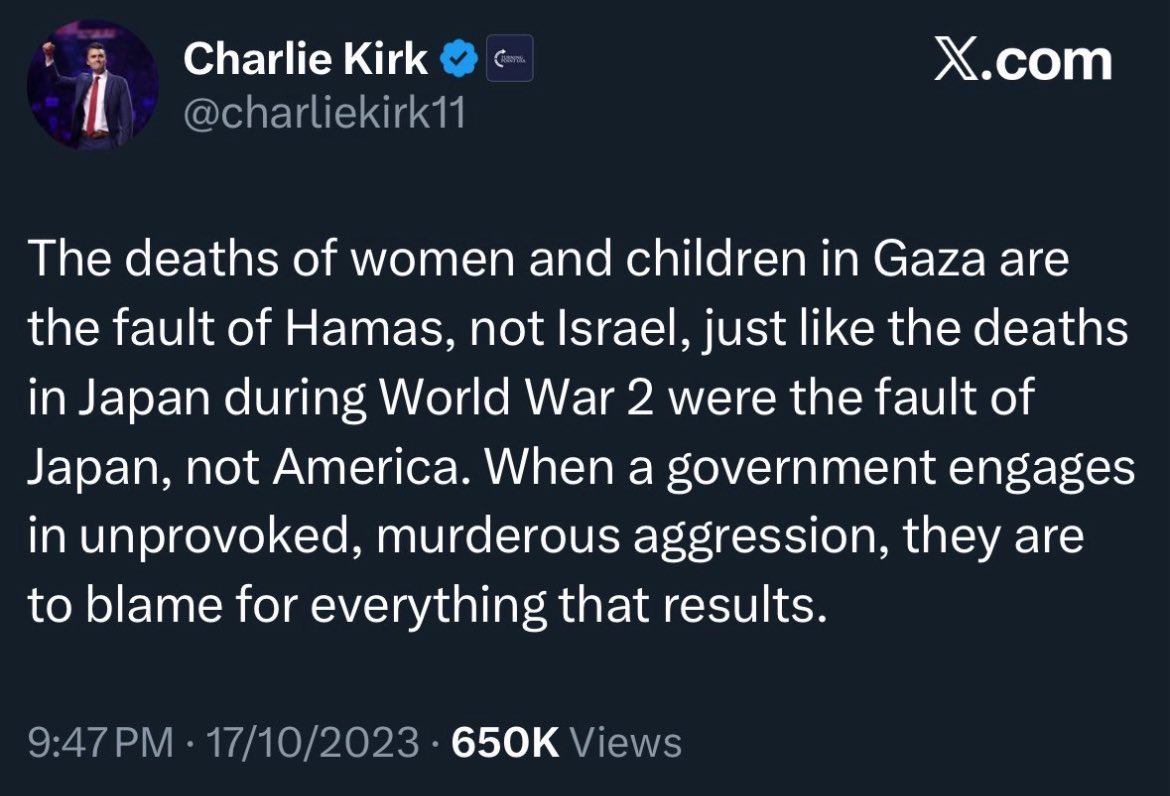The height and width of the screenshot is (796, 1170).
Task: Open the circular profile avatar photo
Action: 93,84
